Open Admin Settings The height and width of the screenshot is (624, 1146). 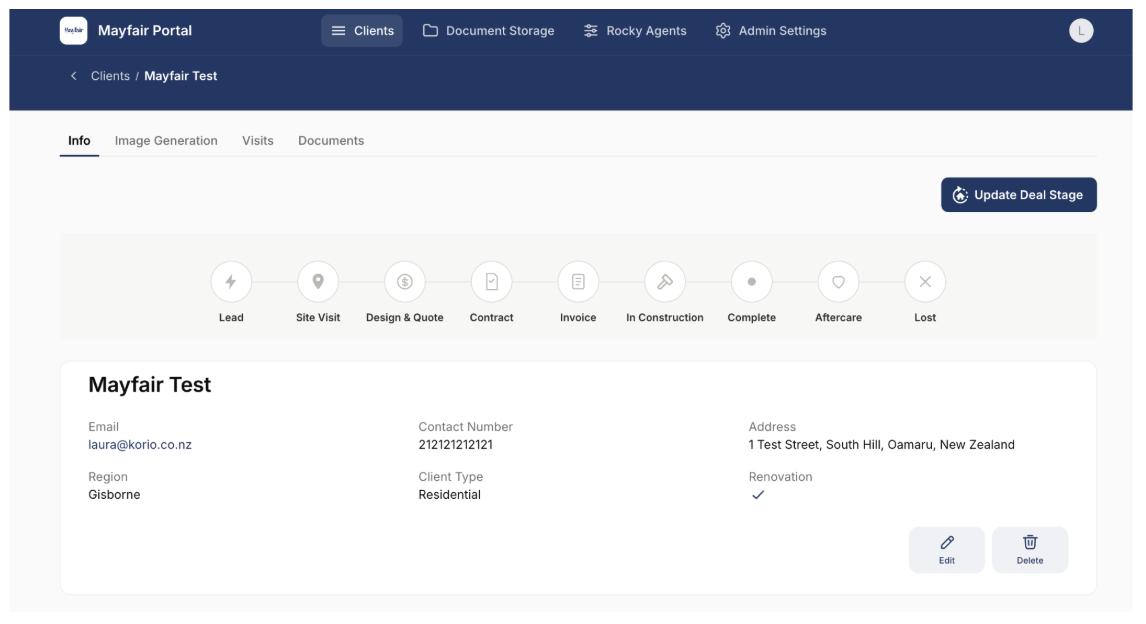point(770,31)
